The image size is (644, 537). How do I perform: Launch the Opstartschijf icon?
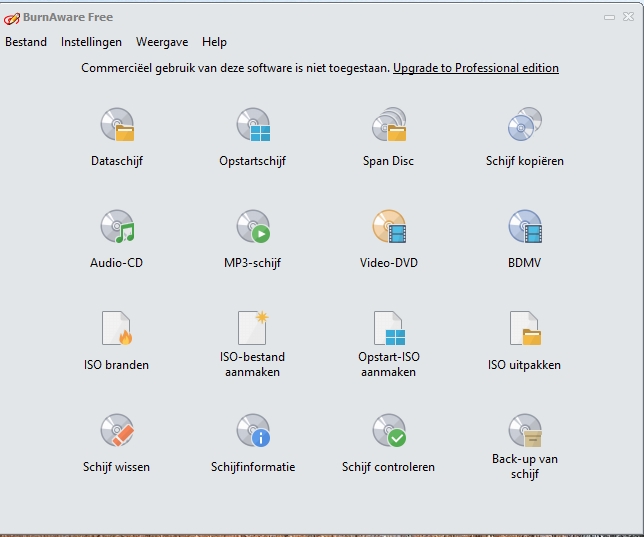tap(253, 126)
